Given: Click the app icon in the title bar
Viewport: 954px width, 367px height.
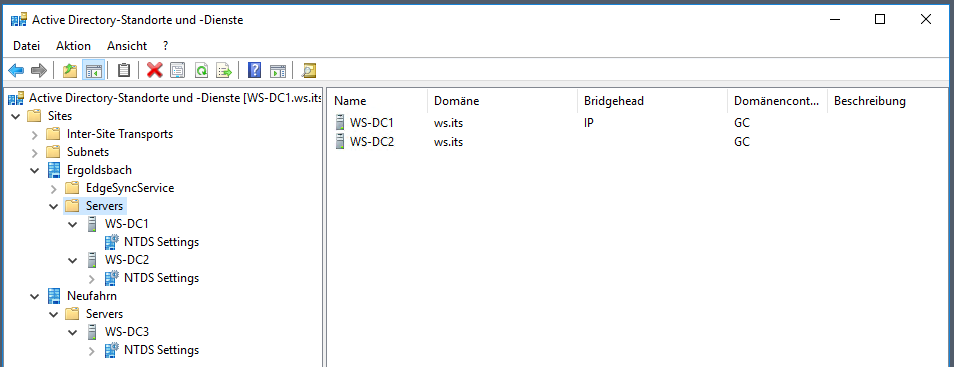Looking at the screenshot, I should [18, 19].
